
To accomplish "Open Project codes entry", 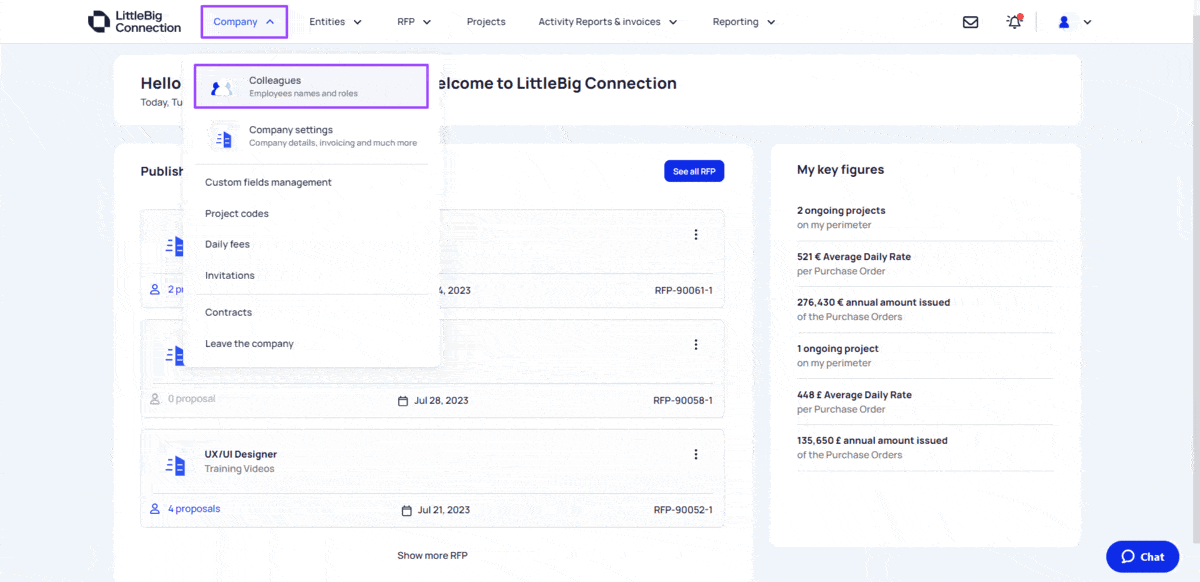I will pos(237,213).
